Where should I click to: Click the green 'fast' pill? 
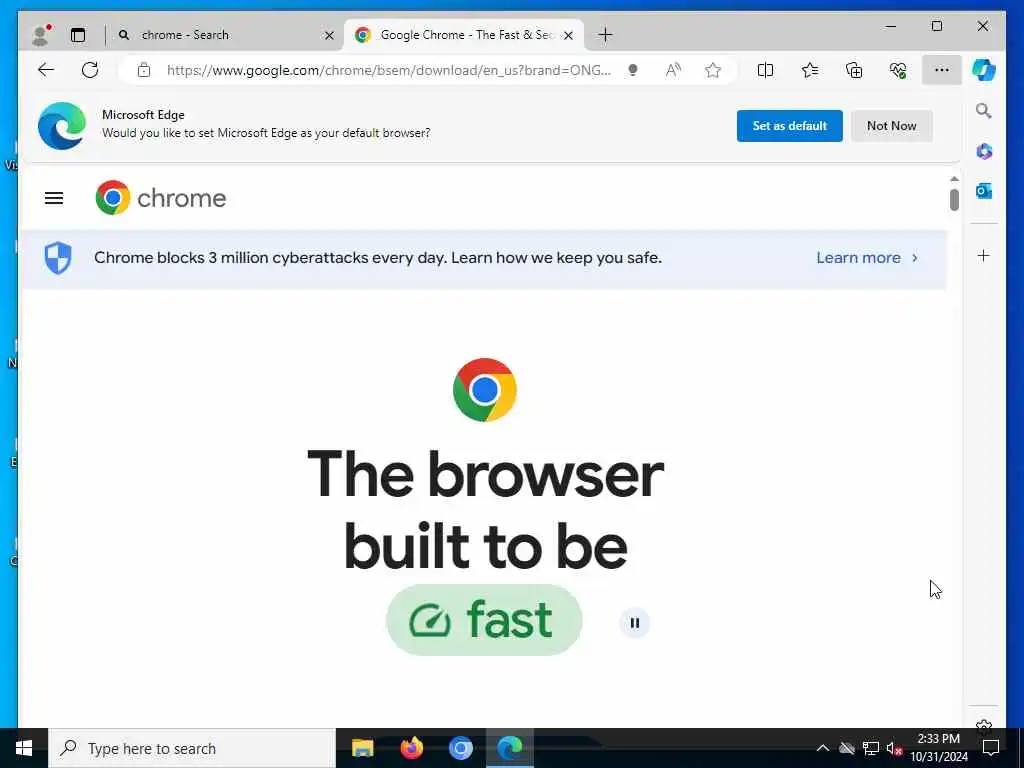(x=484, y=620)
